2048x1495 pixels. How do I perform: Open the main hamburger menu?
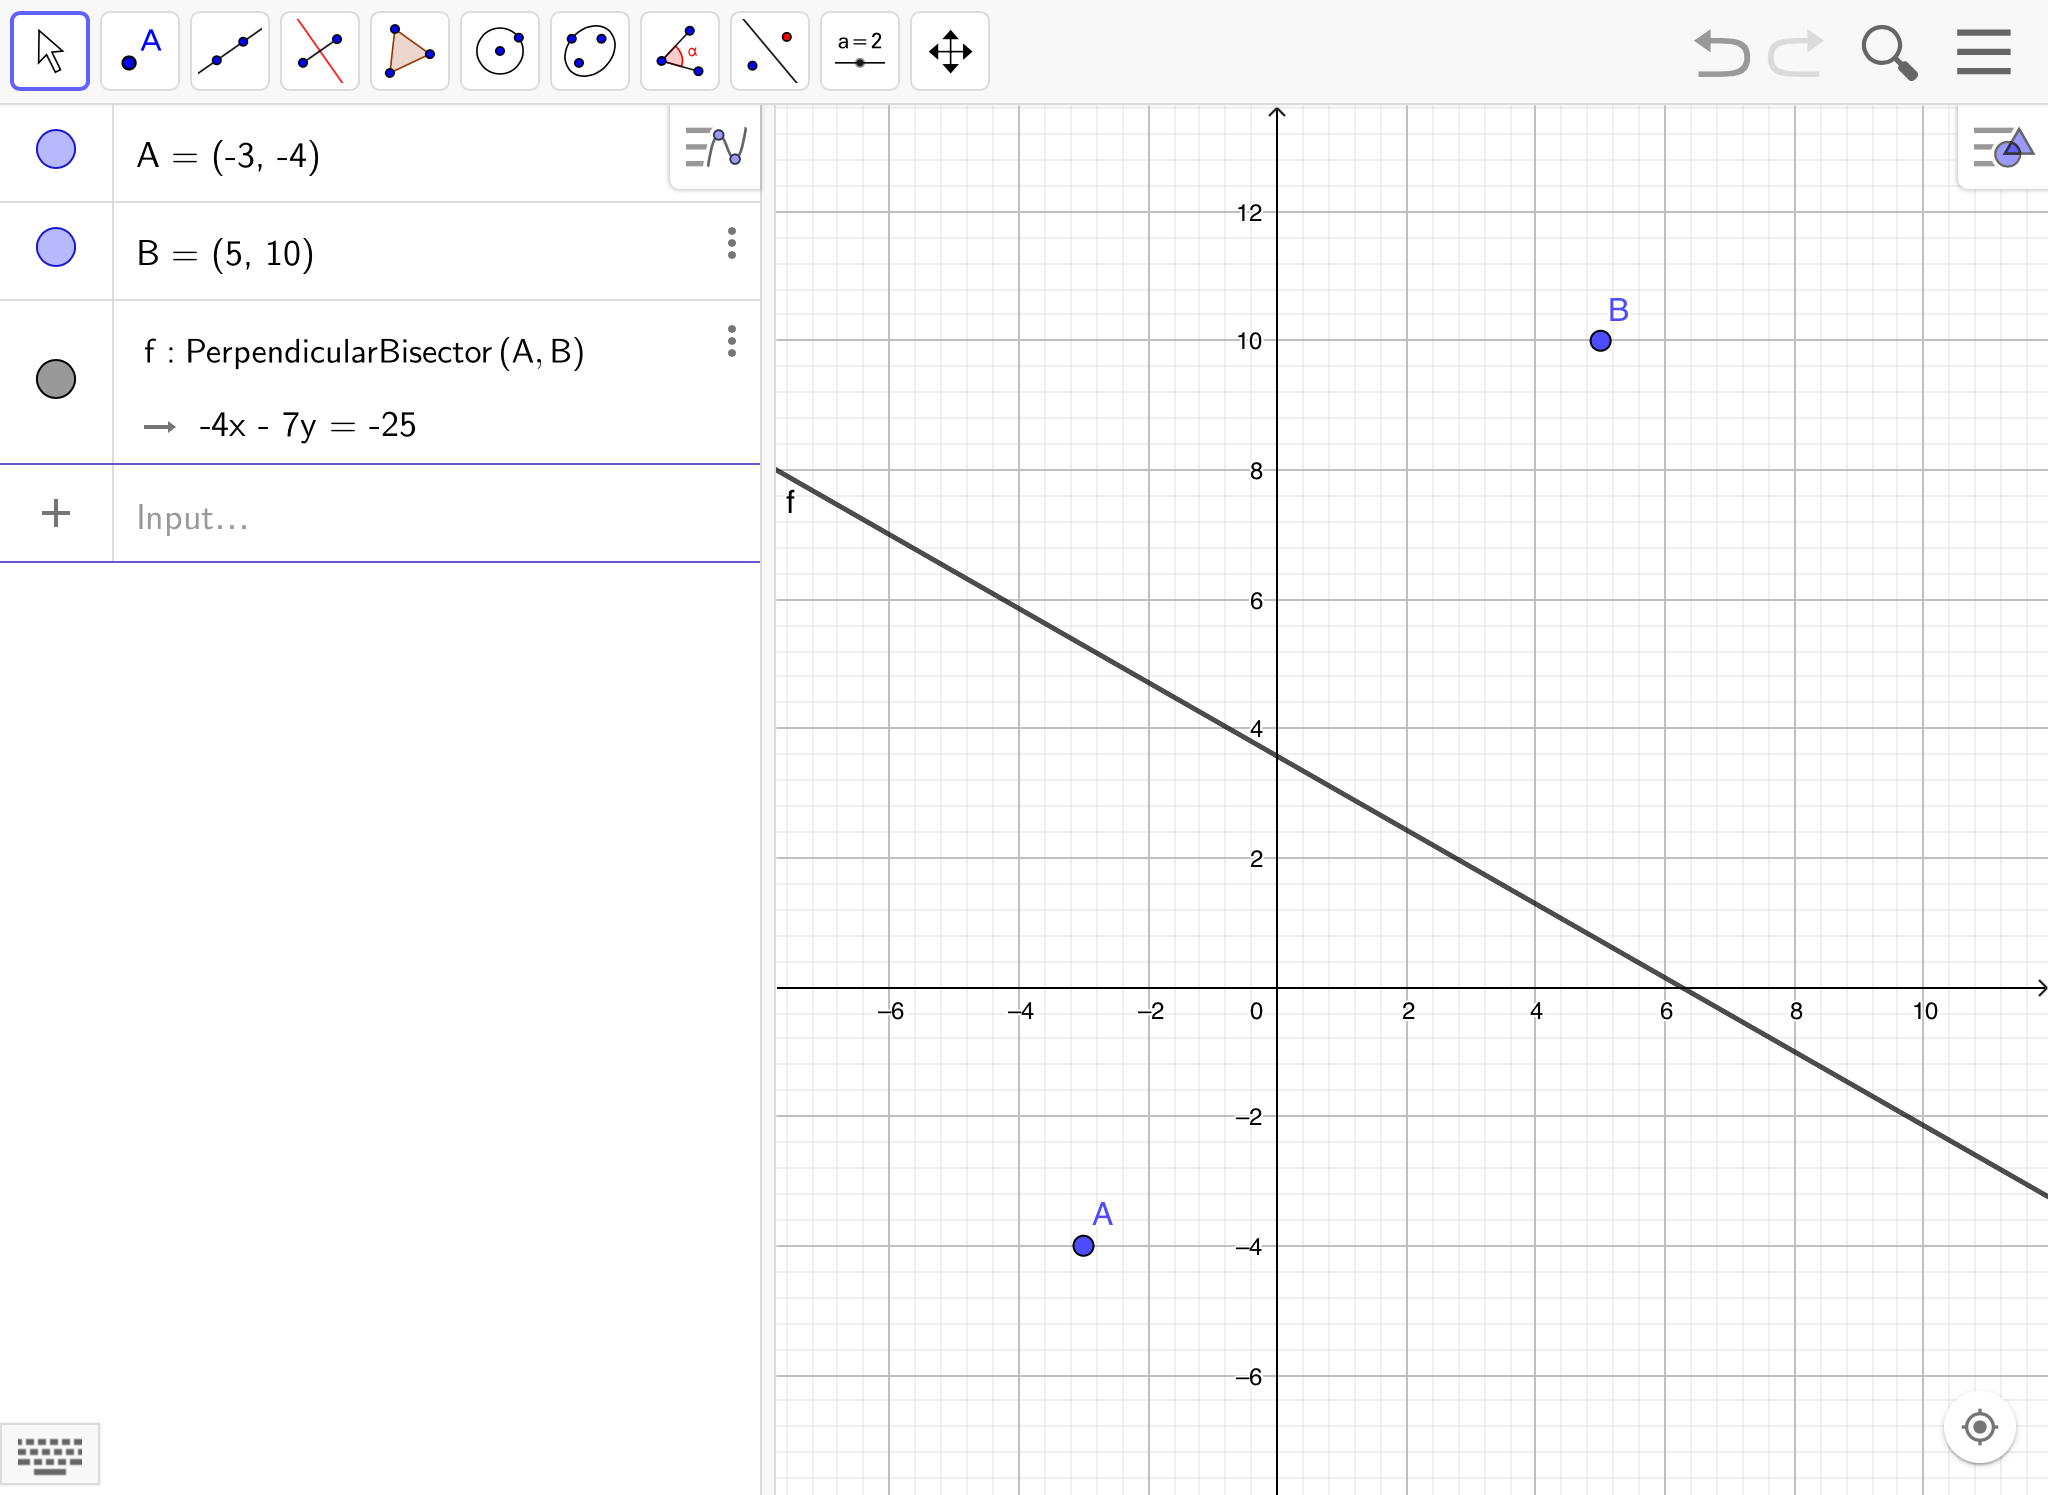tap(1984, 51)
